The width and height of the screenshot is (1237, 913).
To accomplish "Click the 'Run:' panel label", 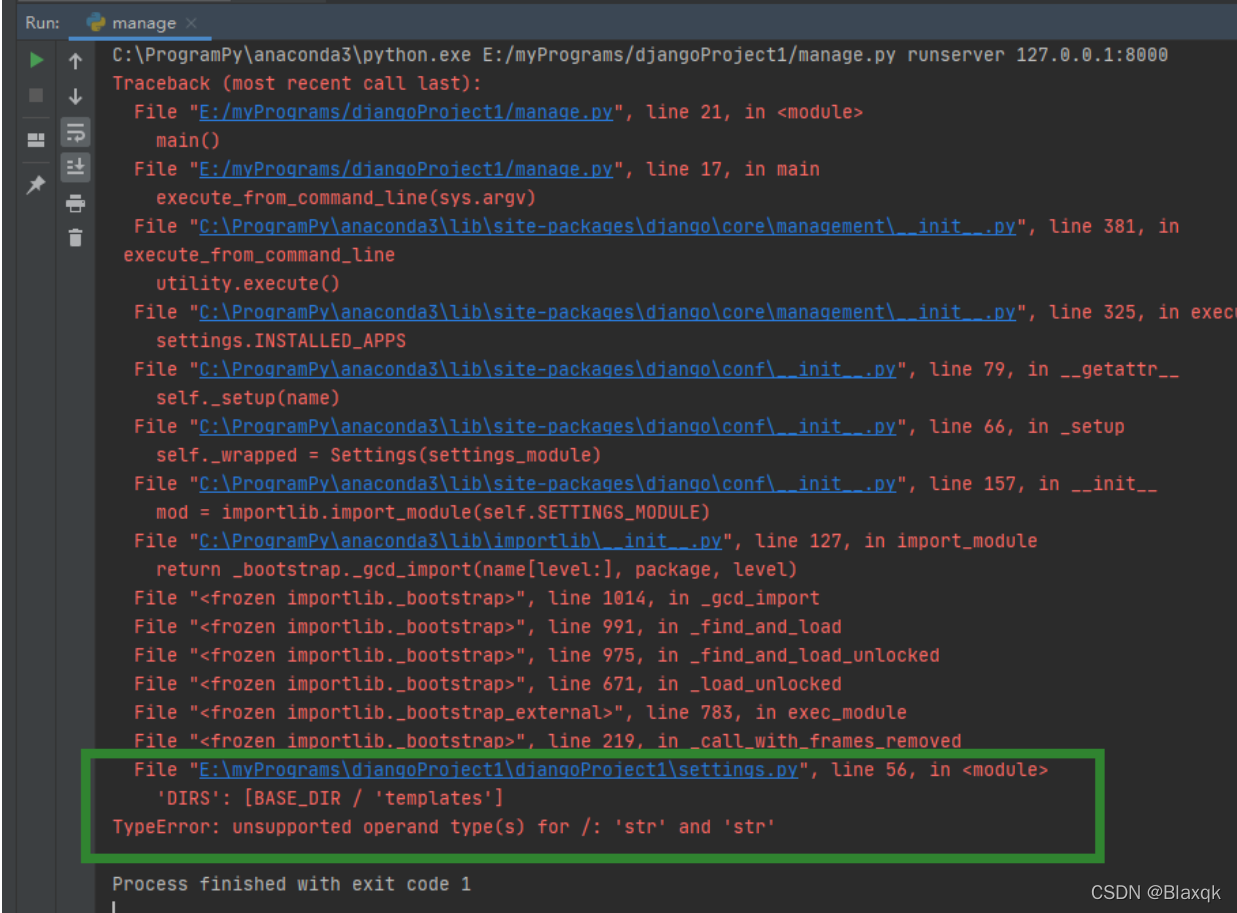I will (x=42, y=22).
